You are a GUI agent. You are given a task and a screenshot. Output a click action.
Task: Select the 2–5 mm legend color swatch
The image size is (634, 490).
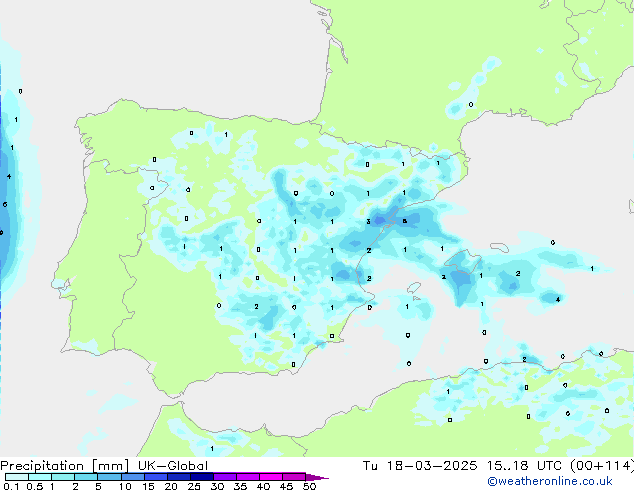[x=86, y=477]
